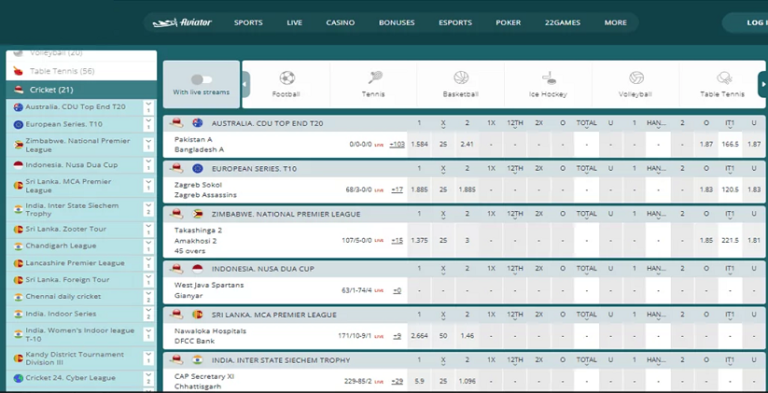
Task: Select the Tennis racket icon
Action: coord(375,77)
